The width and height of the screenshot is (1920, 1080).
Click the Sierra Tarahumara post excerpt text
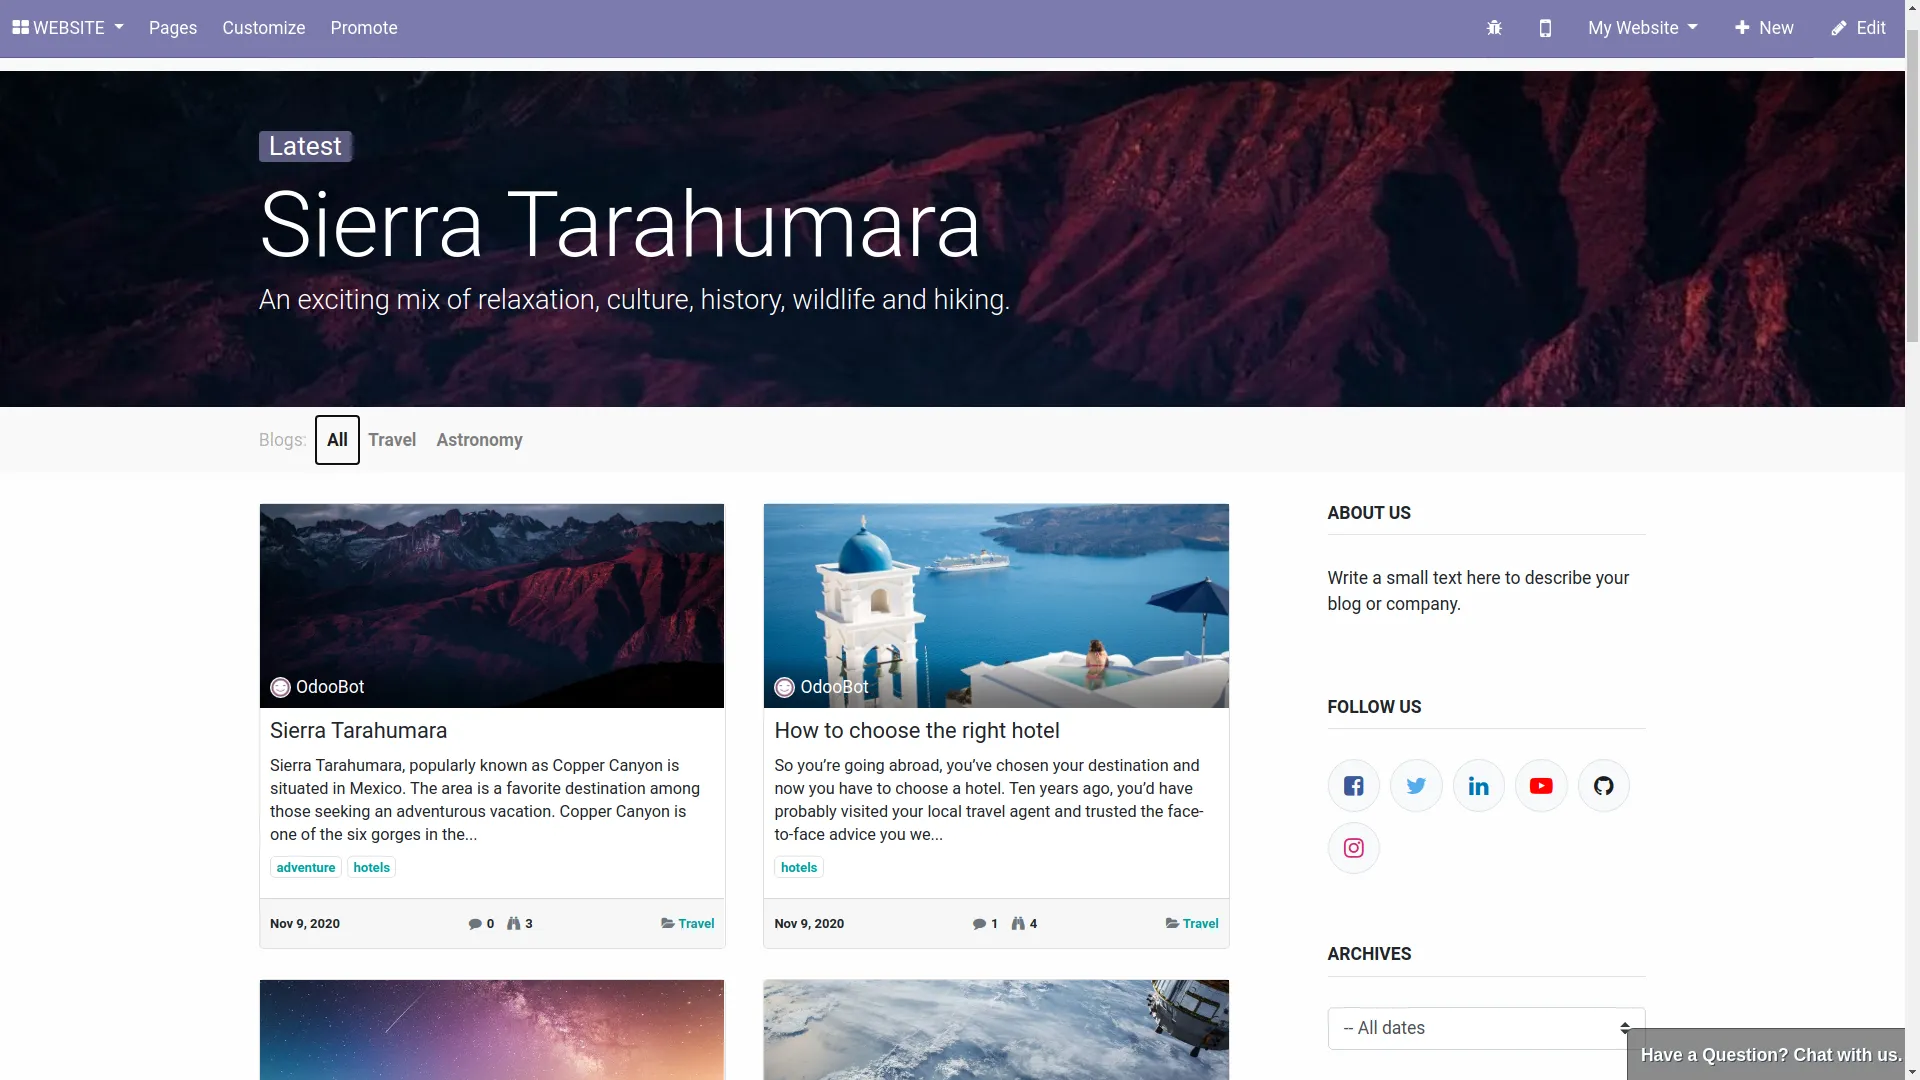(x=486, y=800)
